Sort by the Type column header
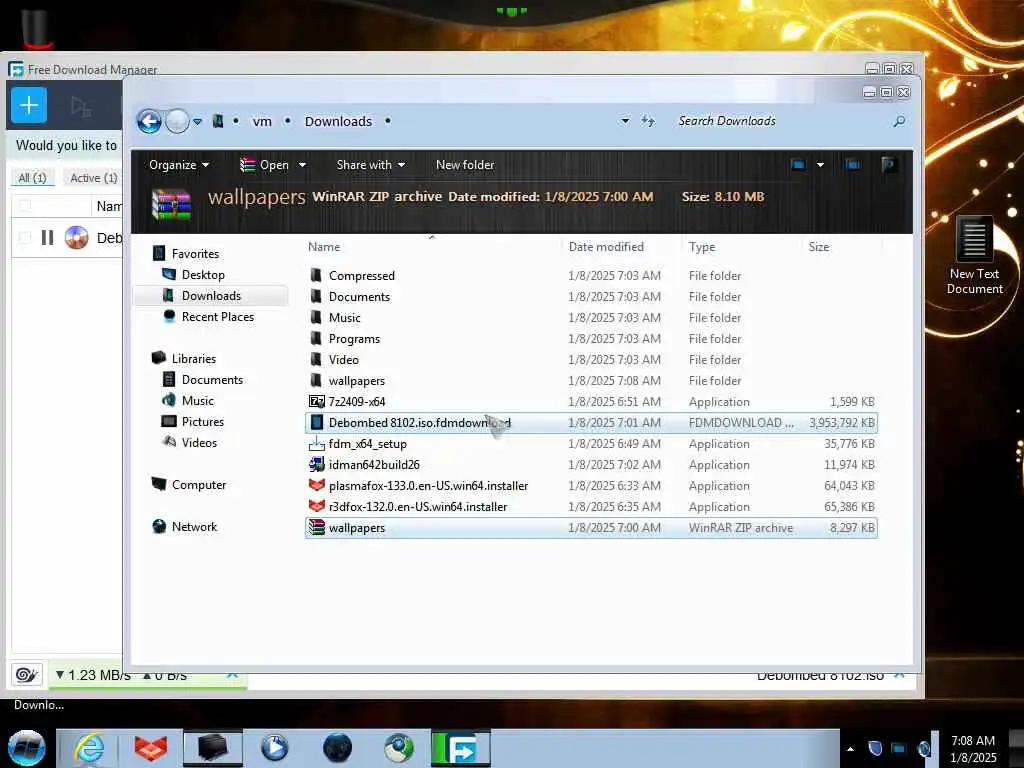The image size is (1024, 768). point(741,247)
